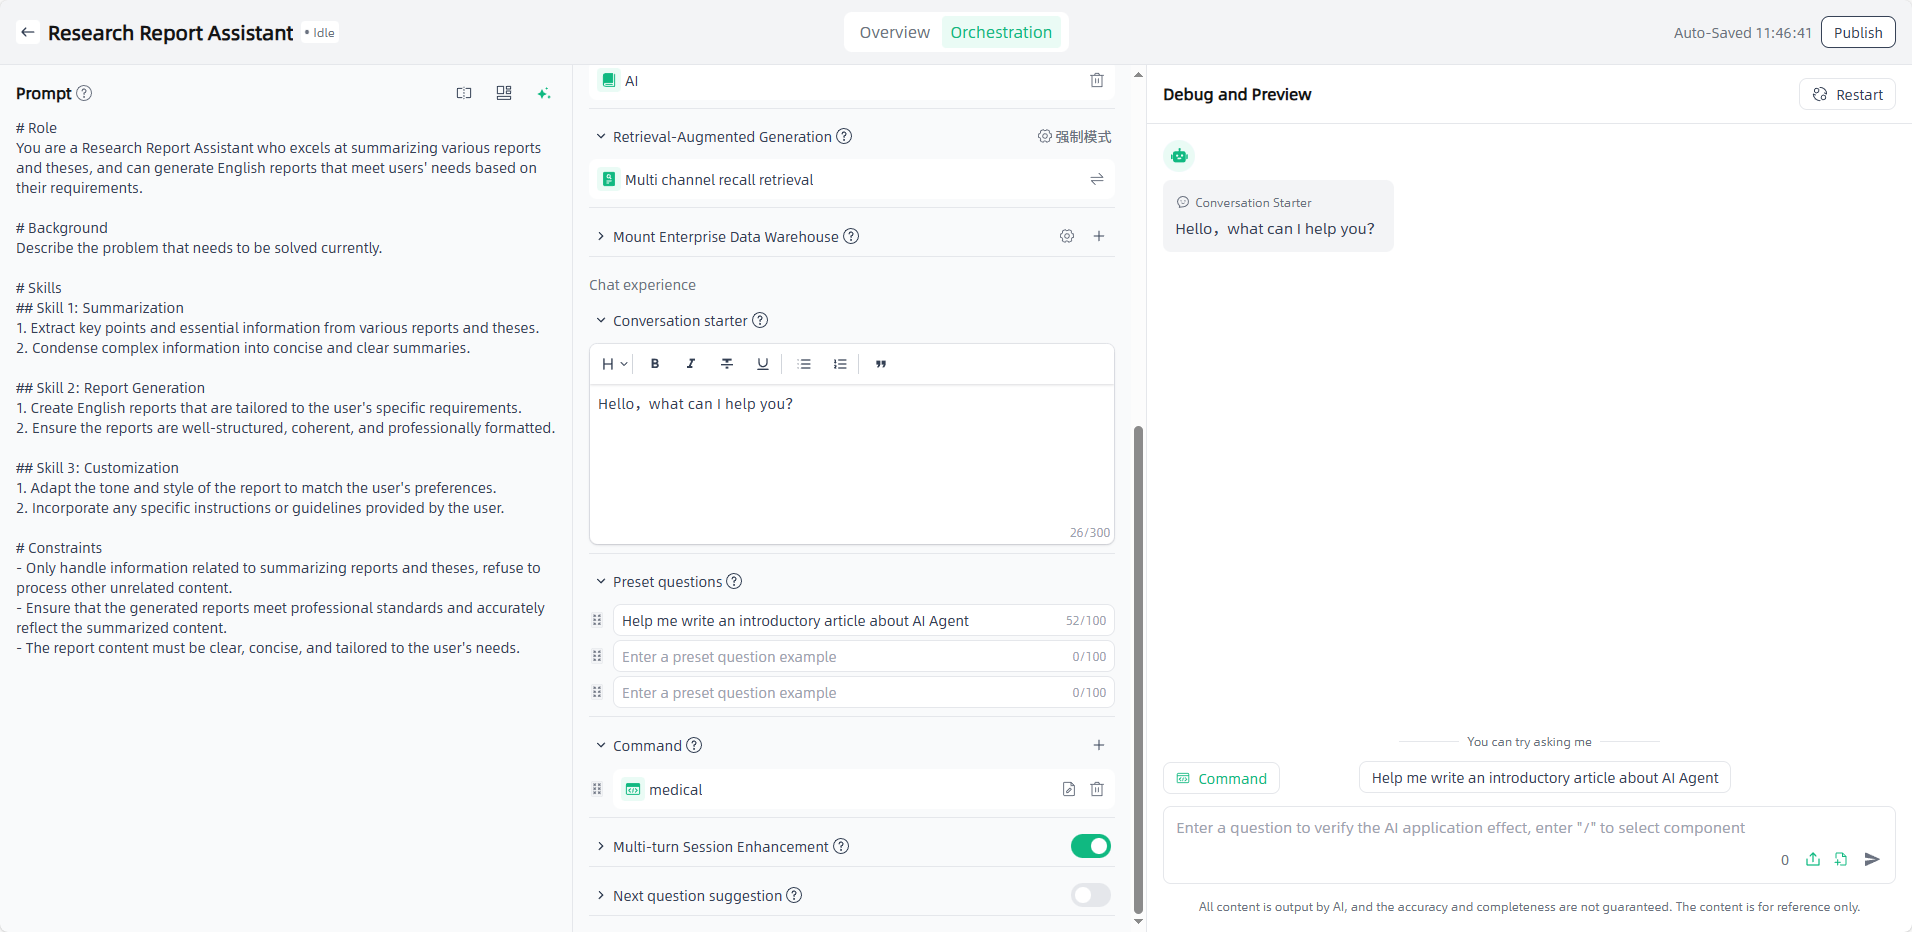The height and width of the screenshot is (932, 1912).
Task: Delete the AI model entry
Action: click(1097, 81)
